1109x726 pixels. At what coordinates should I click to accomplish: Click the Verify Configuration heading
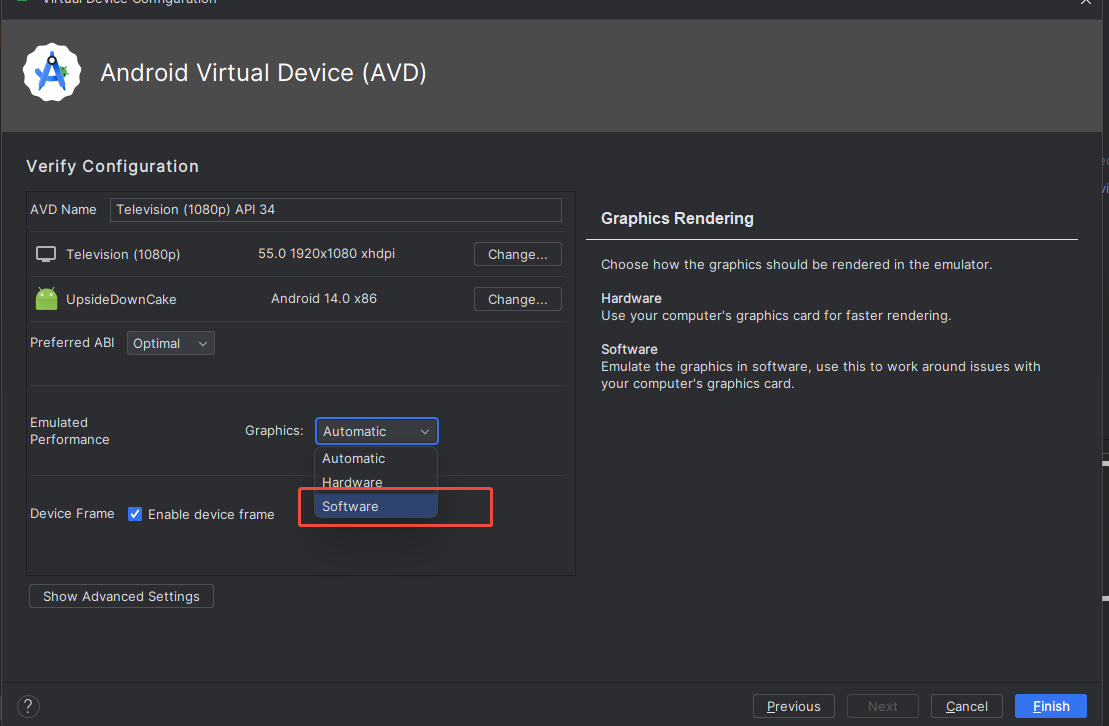tap(112, 166)
